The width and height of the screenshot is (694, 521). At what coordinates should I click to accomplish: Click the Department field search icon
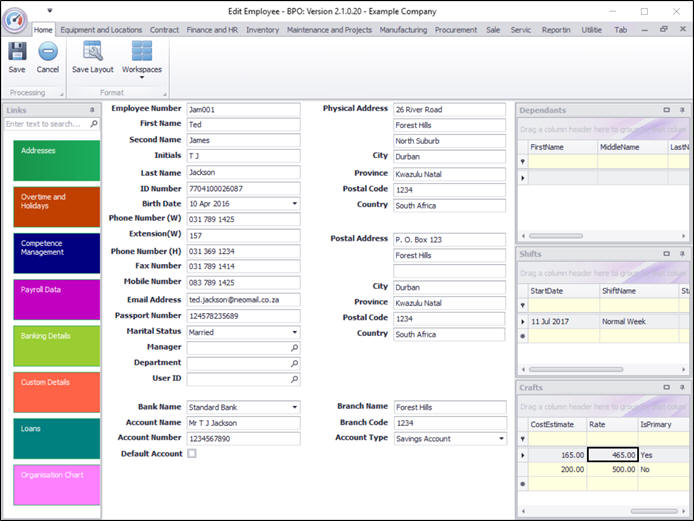point(294,364)
